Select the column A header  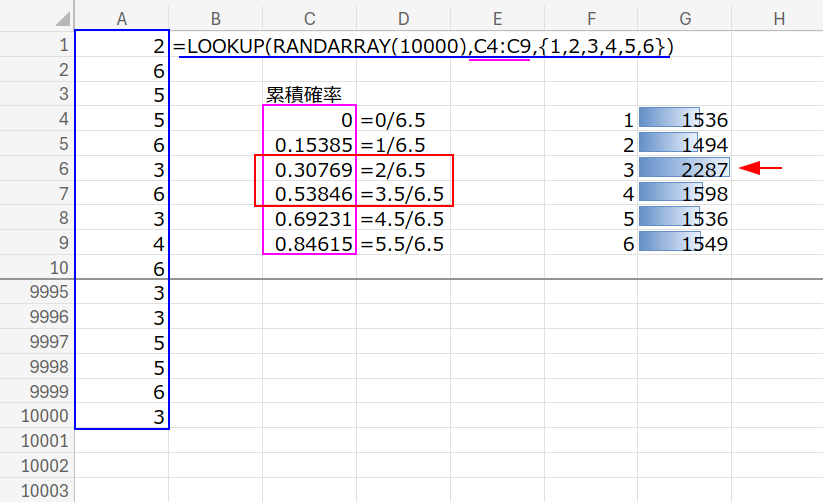[122, 15]
